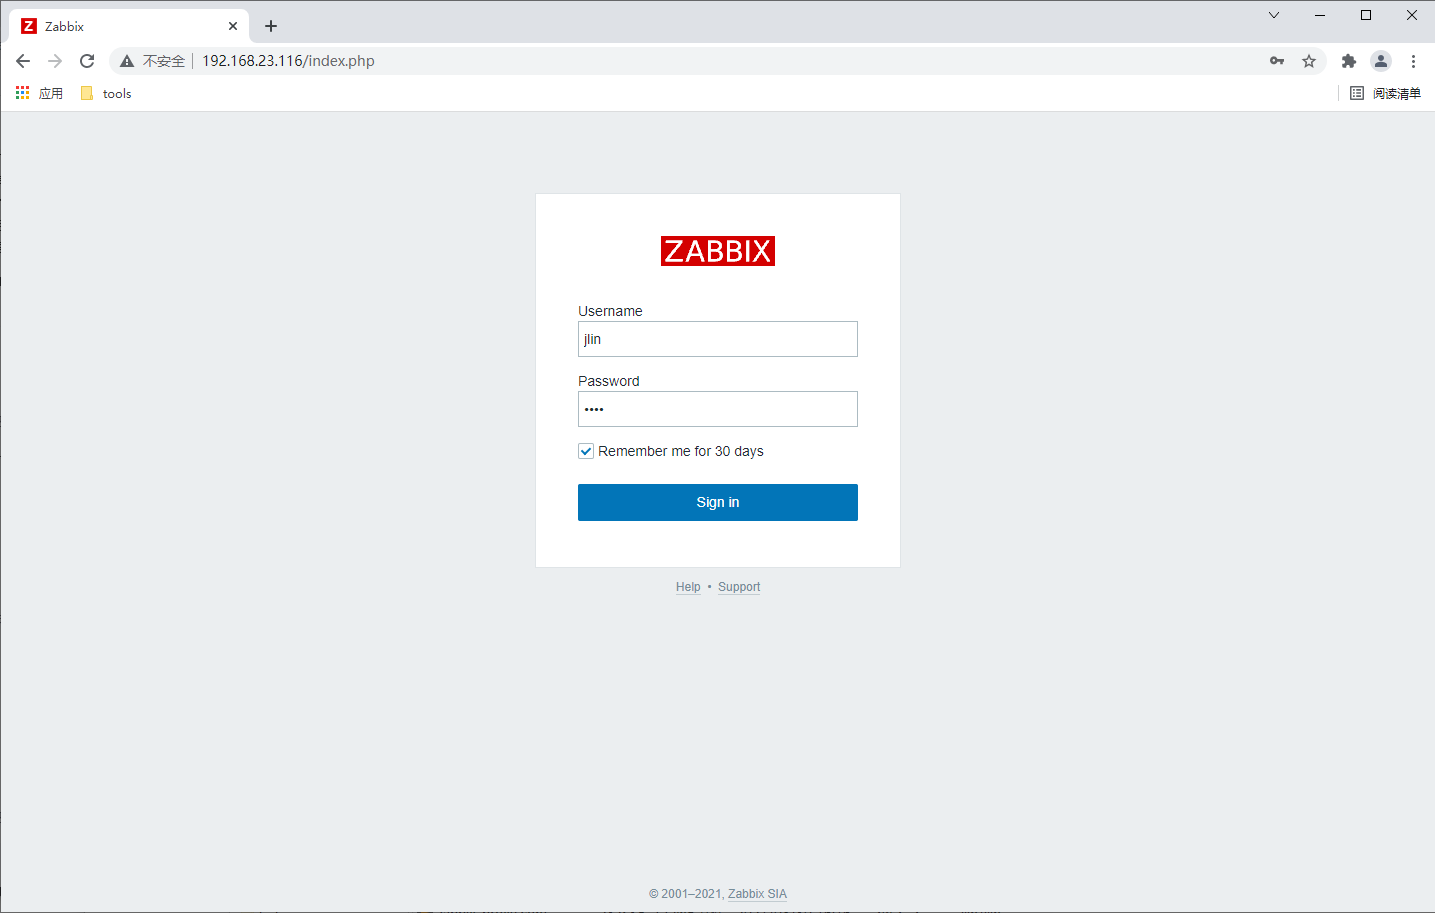Minimize the browser window
The width and height of the screenshot is (1435, 913).
1320,15
